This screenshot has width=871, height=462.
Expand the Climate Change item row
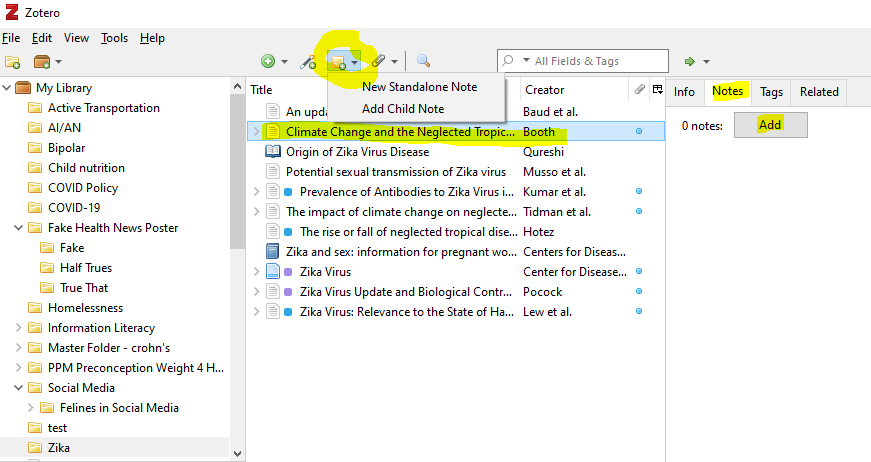(x=256, y=132)
